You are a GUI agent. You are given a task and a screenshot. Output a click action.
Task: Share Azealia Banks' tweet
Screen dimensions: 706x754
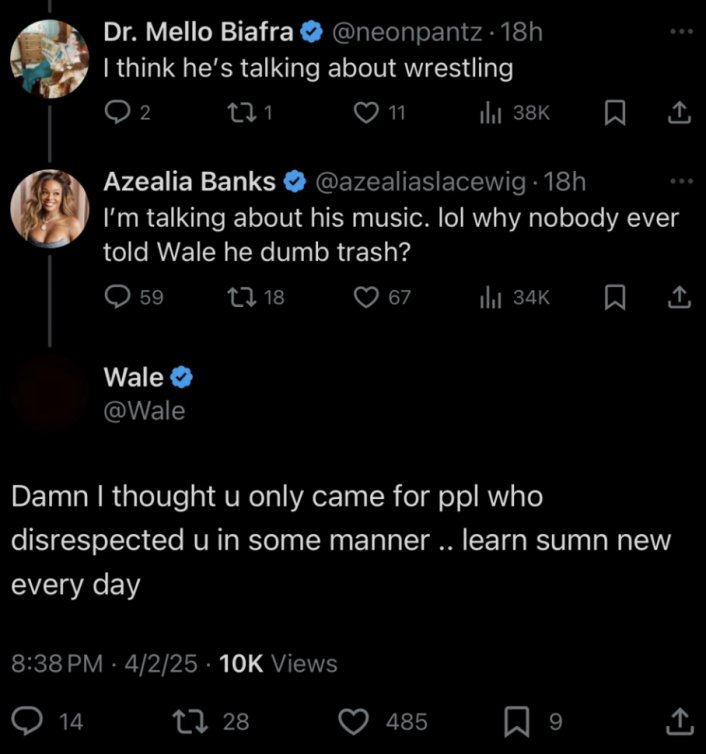click(680, 297)
